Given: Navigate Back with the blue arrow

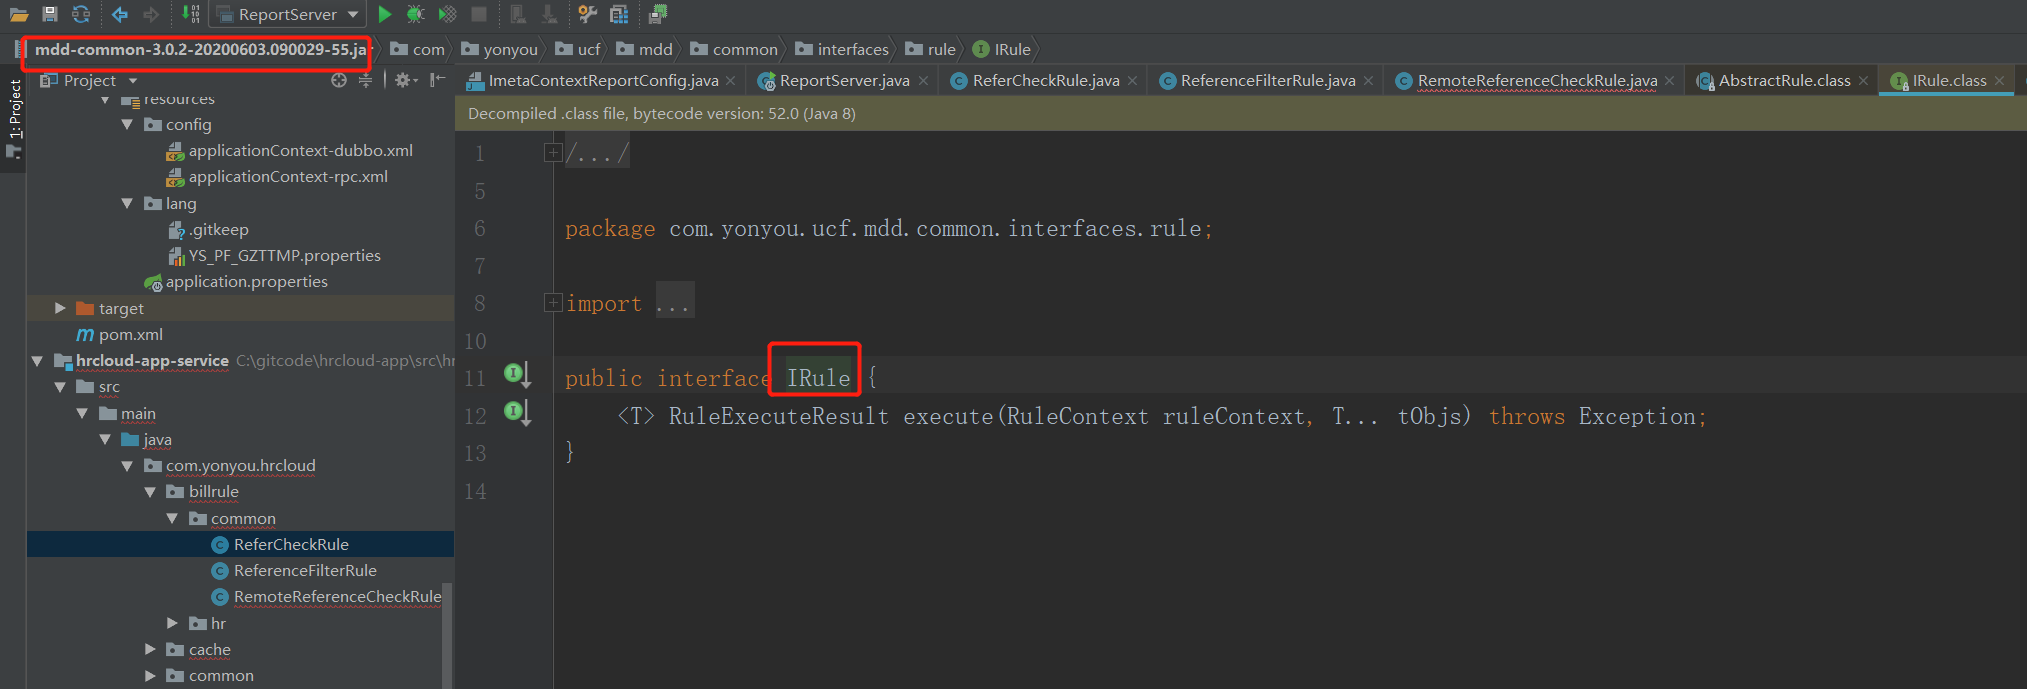Looking at the screenshot, I should [x=120, y=14].
